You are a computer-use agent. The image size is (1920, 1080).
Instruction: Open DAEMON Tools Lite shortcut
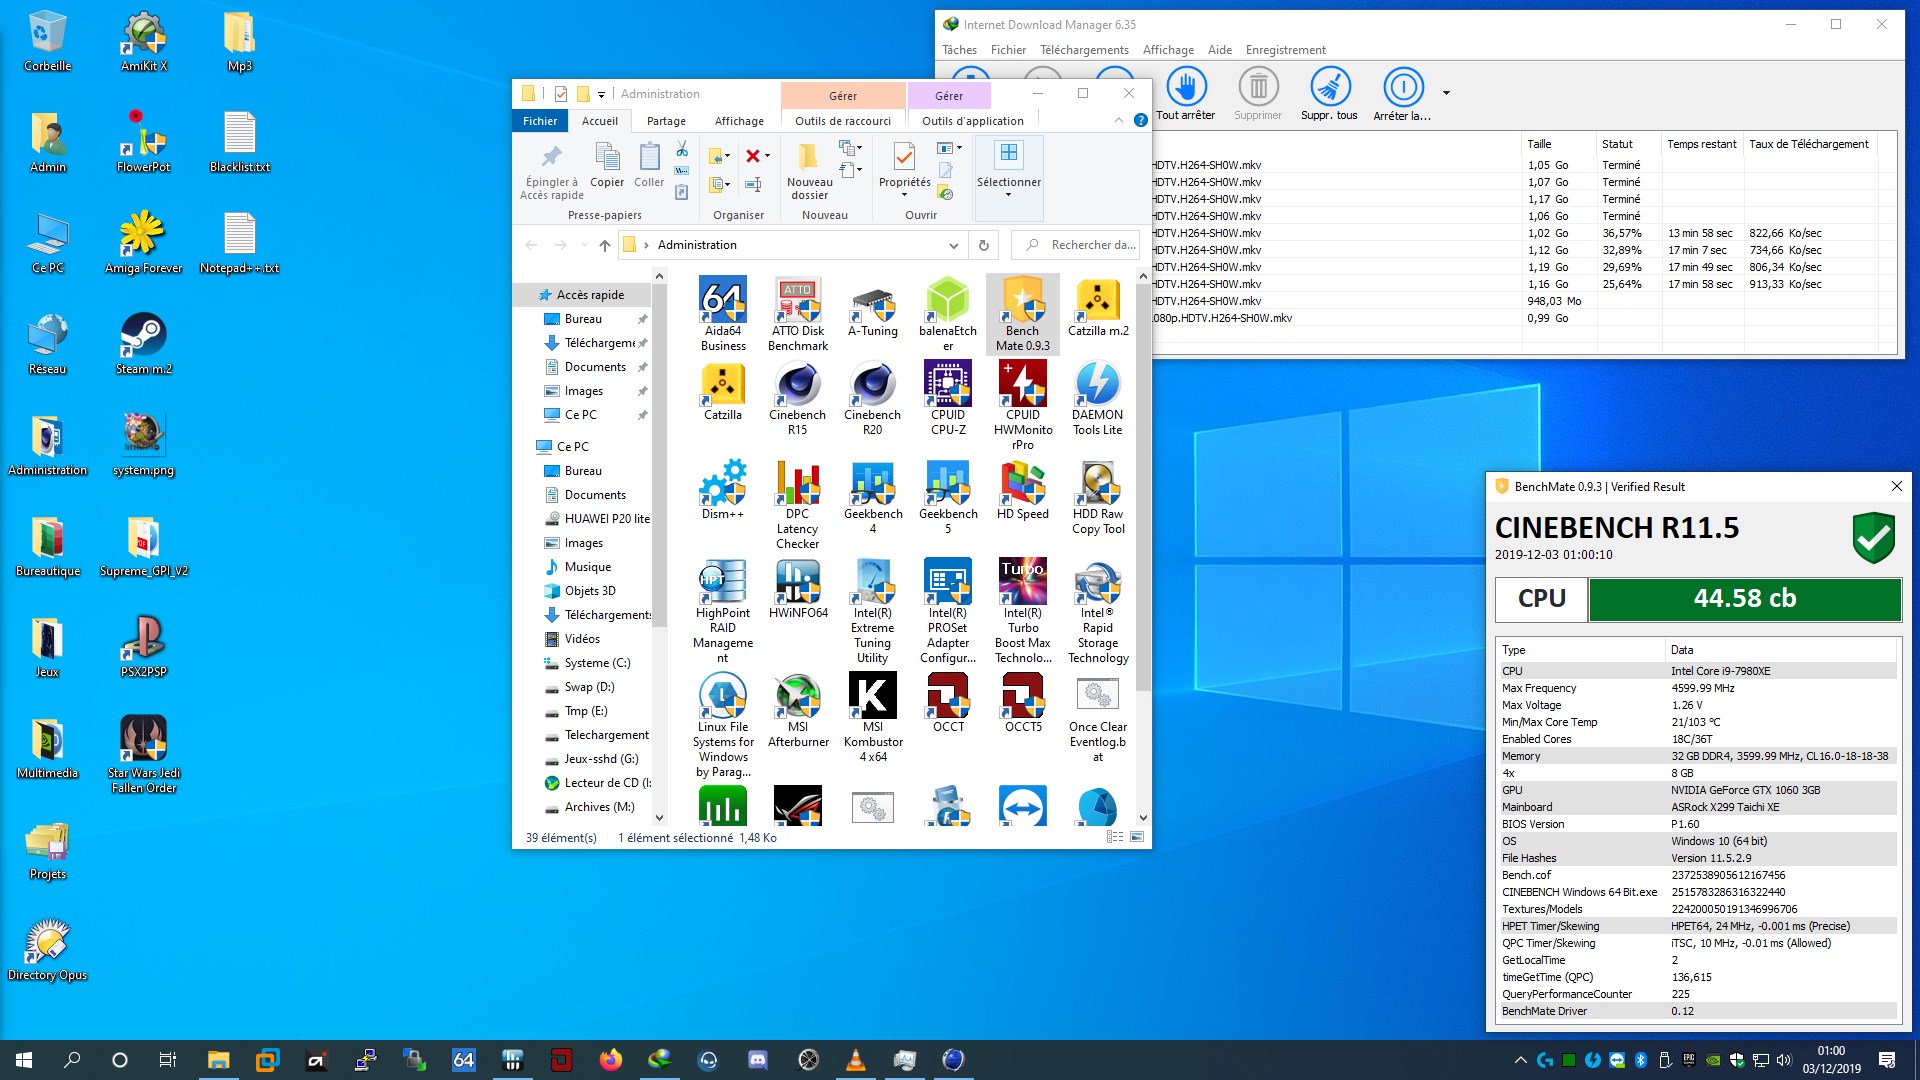[1098, 398]
